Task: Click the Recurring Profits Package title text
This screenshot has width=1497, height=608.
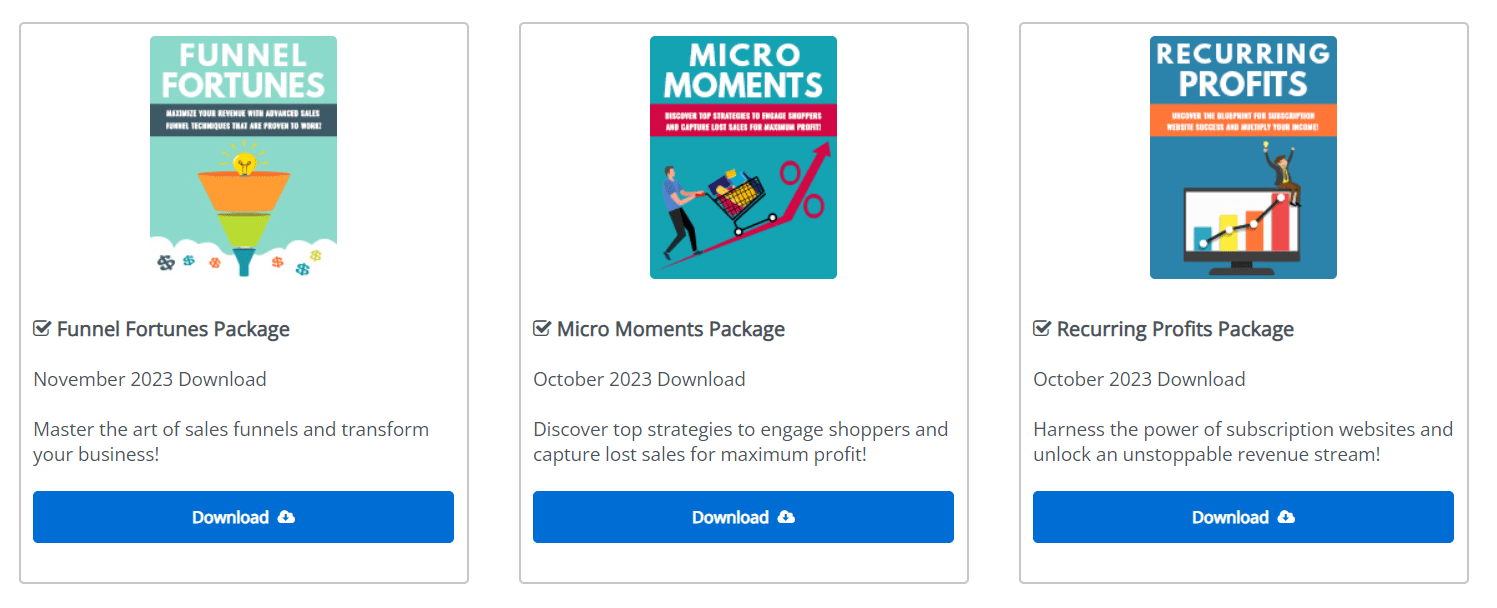Action: 1175,329
